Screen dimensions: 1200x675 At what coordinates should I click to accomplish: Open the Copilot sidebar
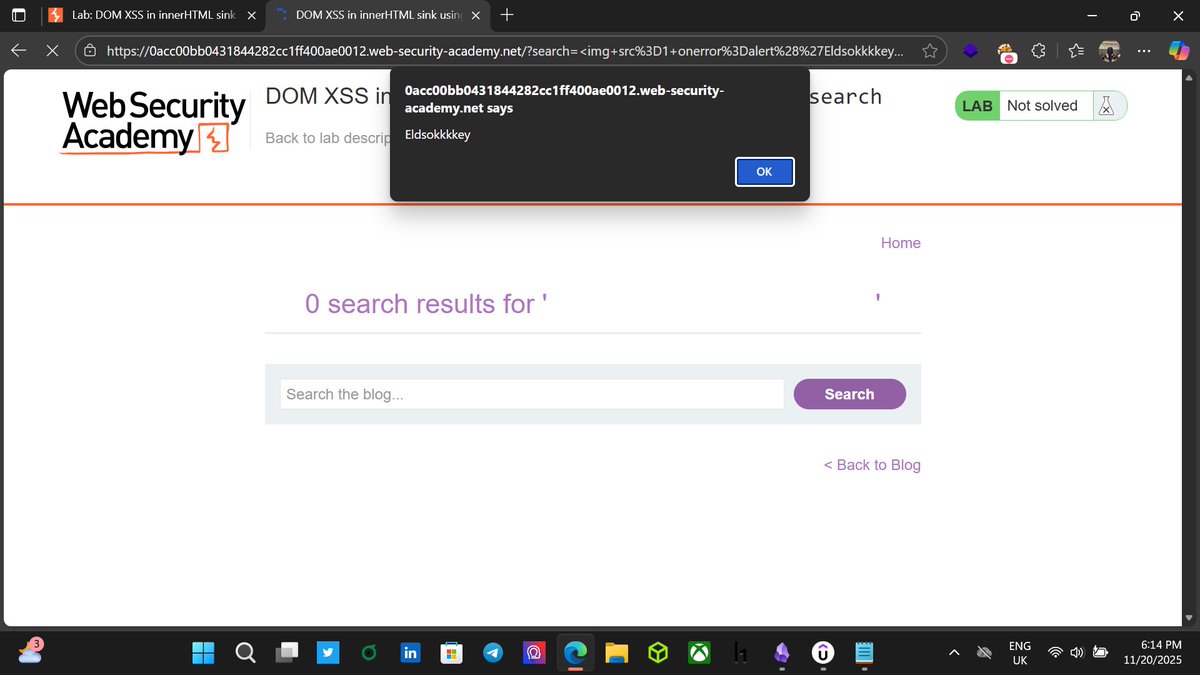(x=1177, y=51)
